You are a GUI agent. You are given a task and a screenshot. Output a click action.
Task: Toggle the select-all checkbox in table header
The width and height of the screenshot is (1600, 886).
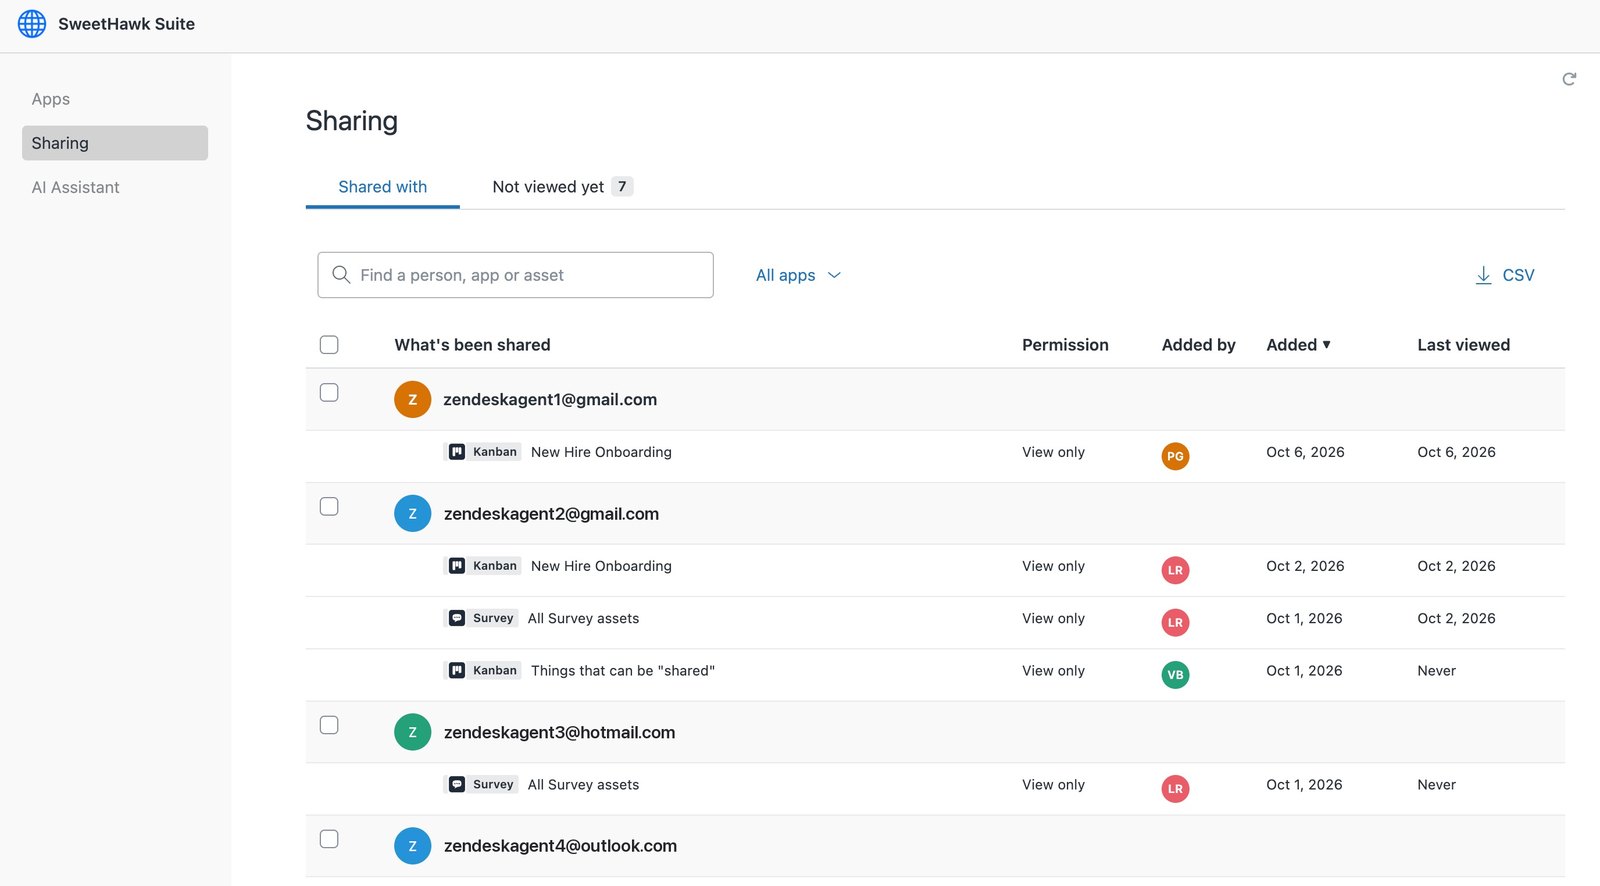(329, 345)
